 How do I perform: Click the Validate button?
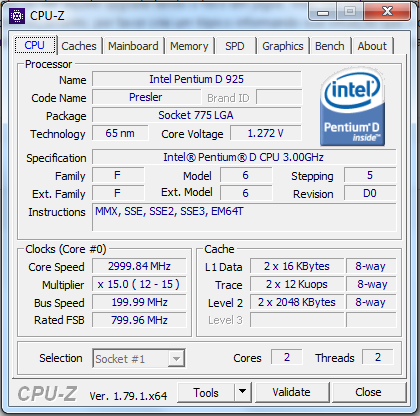click(x=292, y=392)
